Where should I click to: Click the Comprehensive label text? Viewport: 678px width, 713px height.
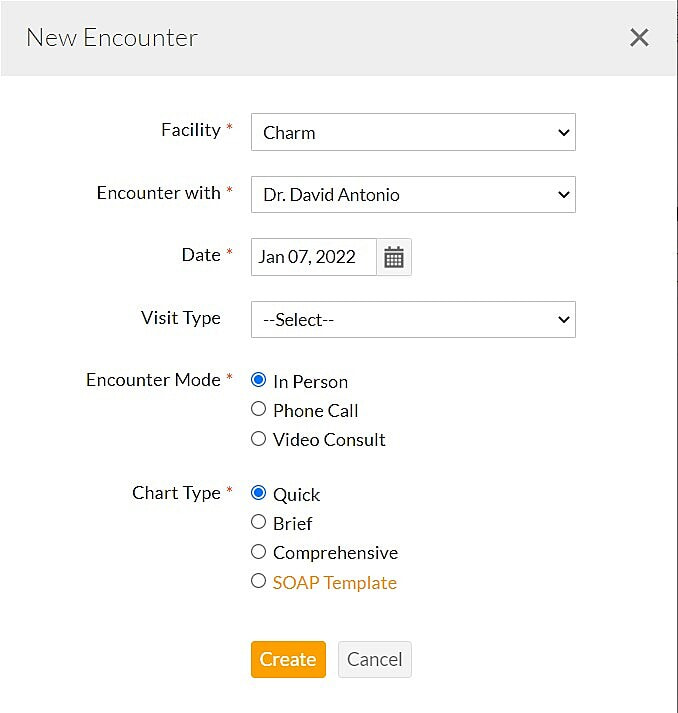pos(335,553)
